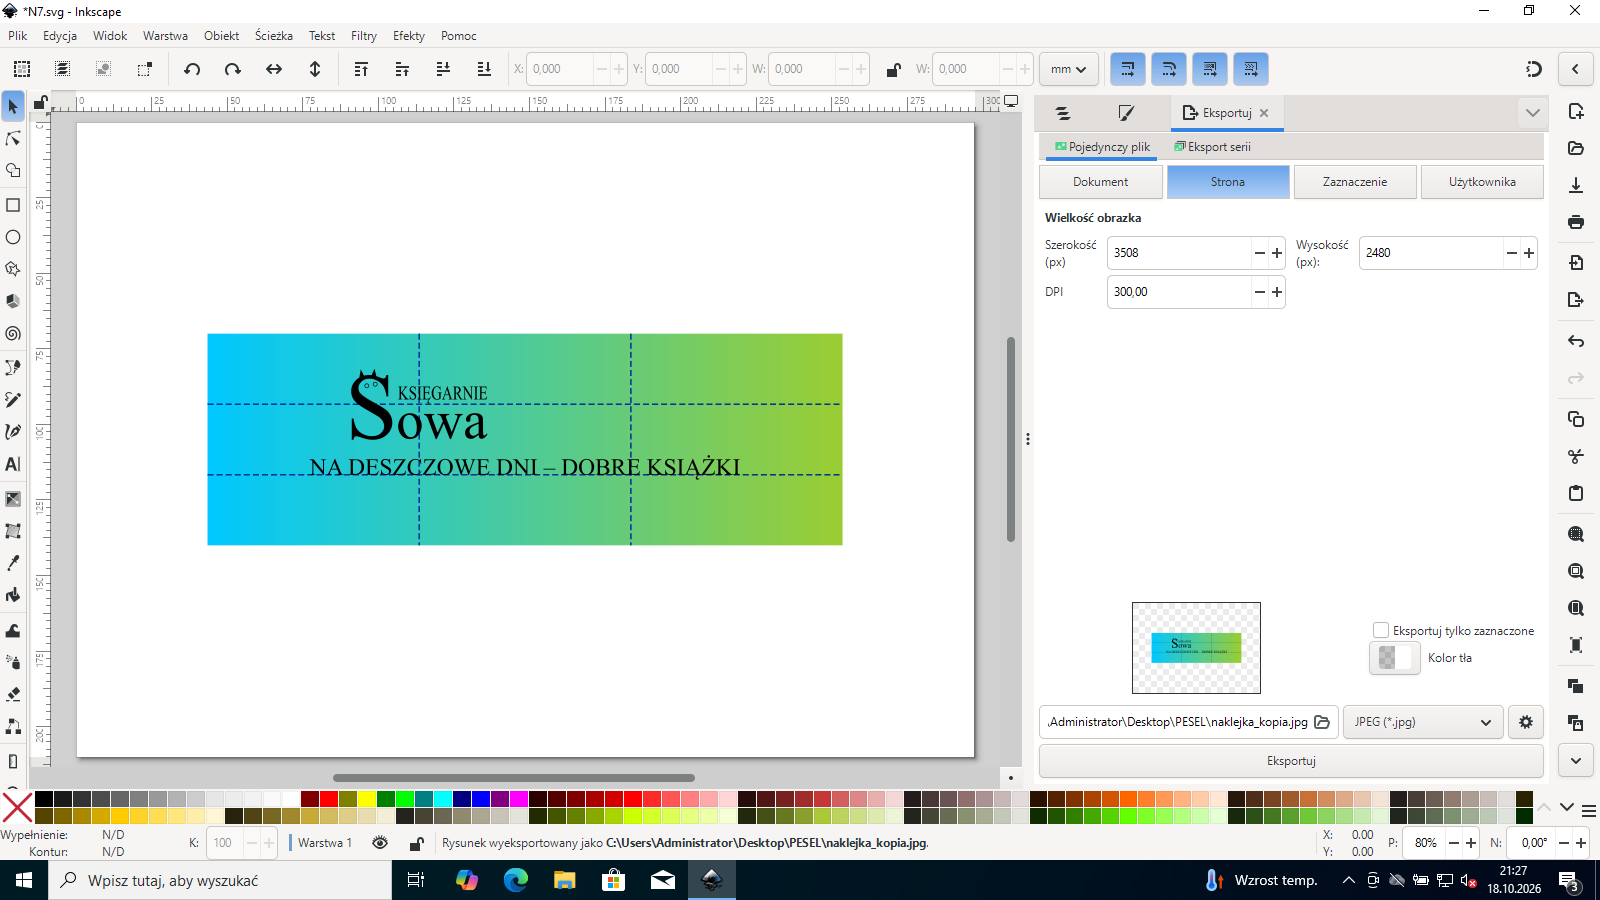1600x900 pixels.
Task: Flip selection horizontally
Action: 274,69
